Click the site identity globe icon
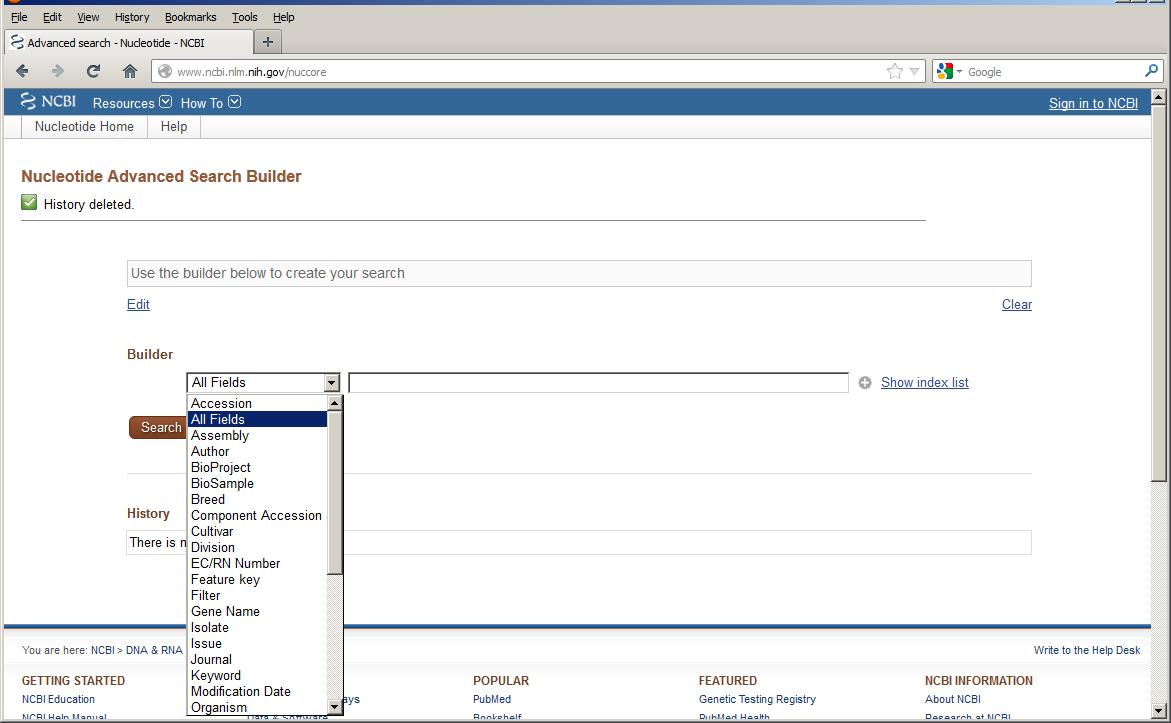 [165, 72]
